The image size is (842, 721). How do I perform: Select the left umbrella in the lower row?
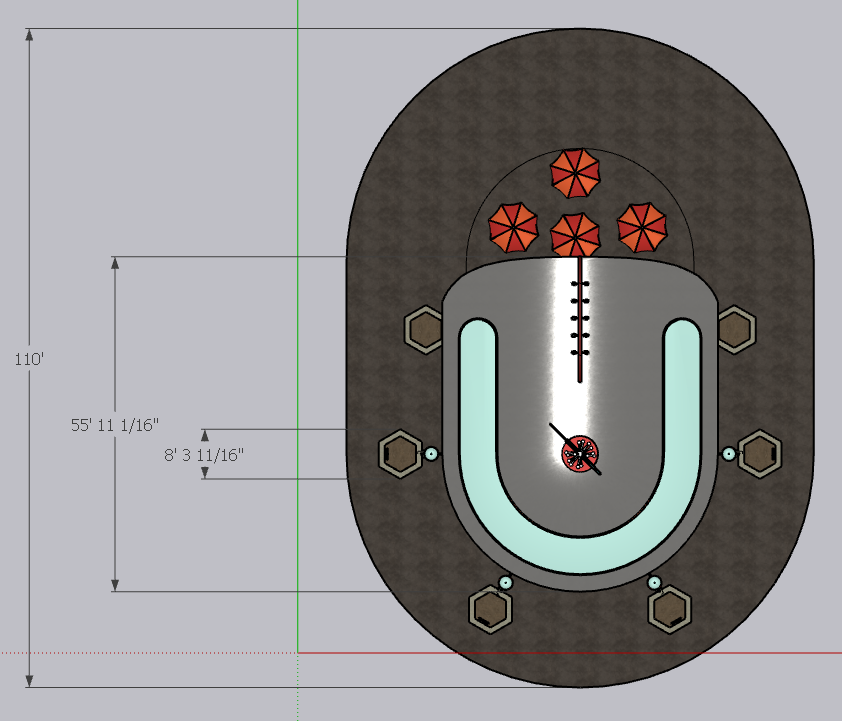(x=513, y=227)
